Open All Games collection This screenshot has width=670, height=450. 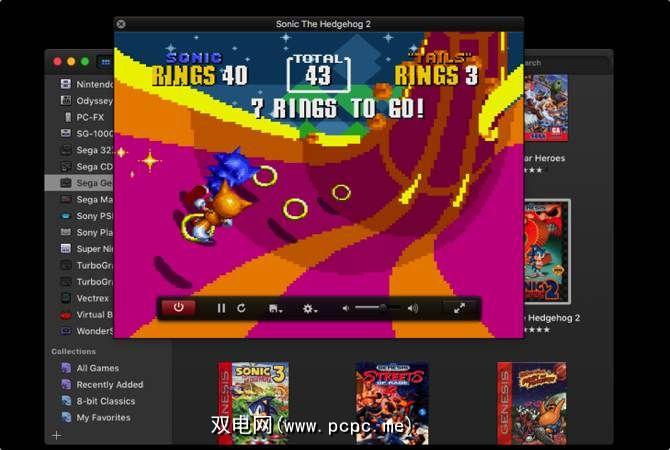coord(90,368)
